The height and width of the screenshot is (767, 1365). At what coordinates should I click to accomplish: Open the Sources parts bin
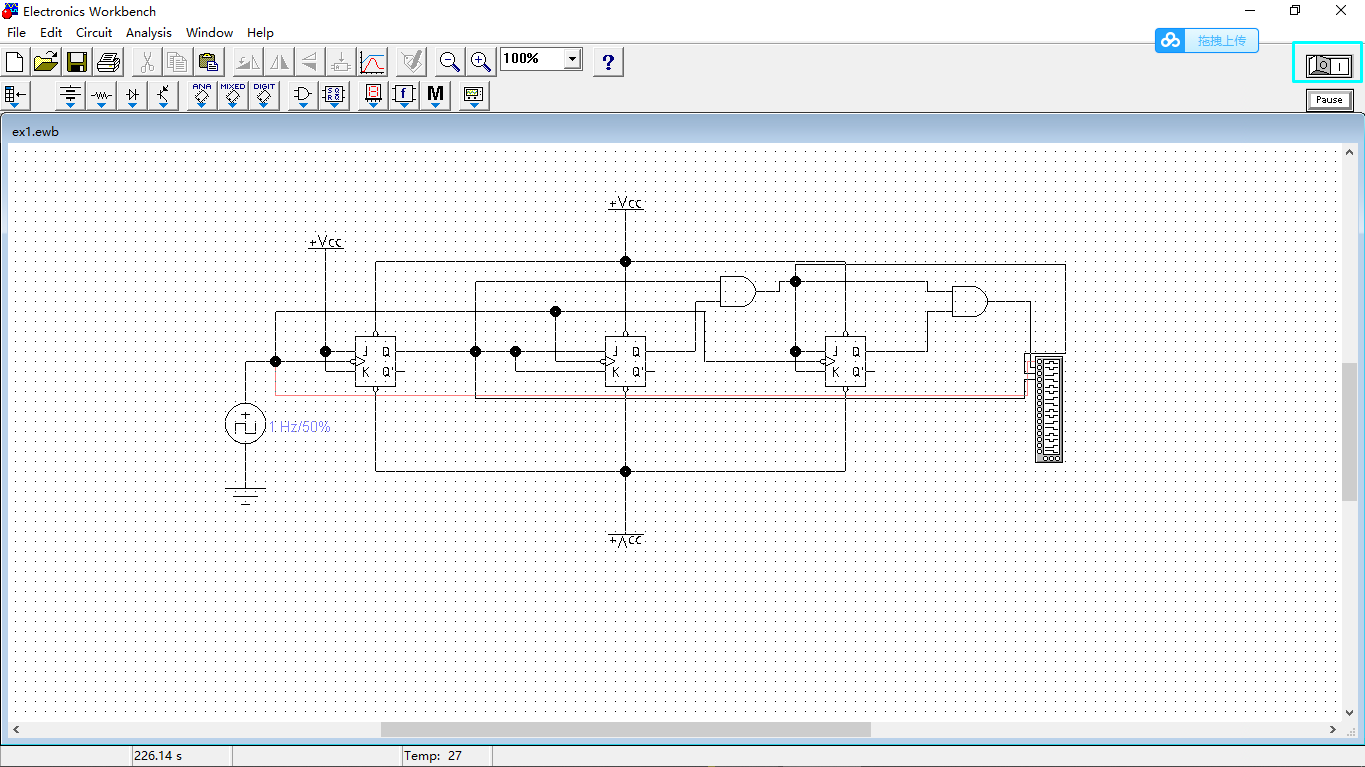[69, 95]
